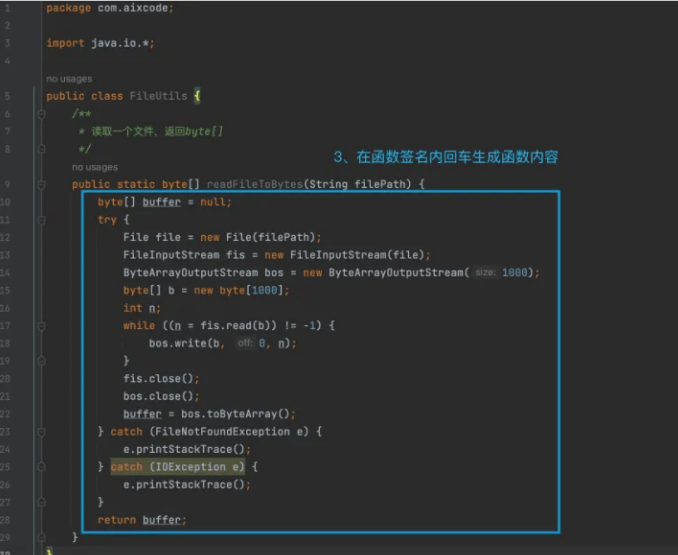Collapse the IOException catch block fold
Viewport: 678px width, 555px height.
pyautogui.click(x=42, y=467)
